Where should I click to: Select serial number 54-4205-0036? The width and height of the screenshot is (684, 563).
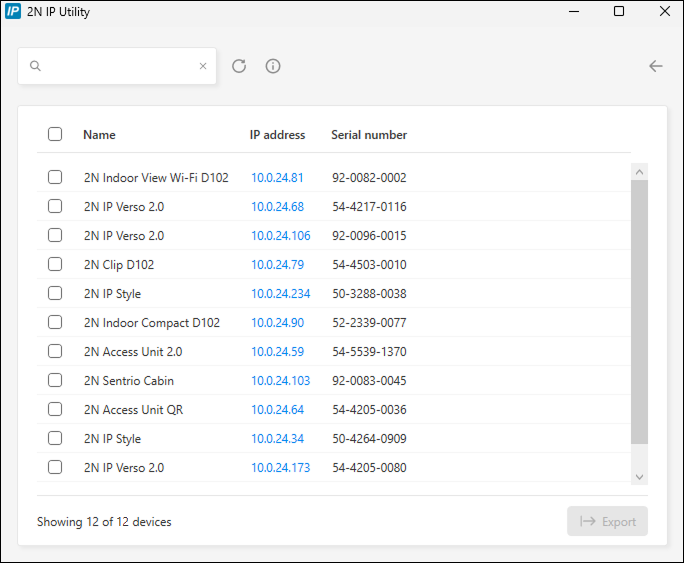coord(369,409)
